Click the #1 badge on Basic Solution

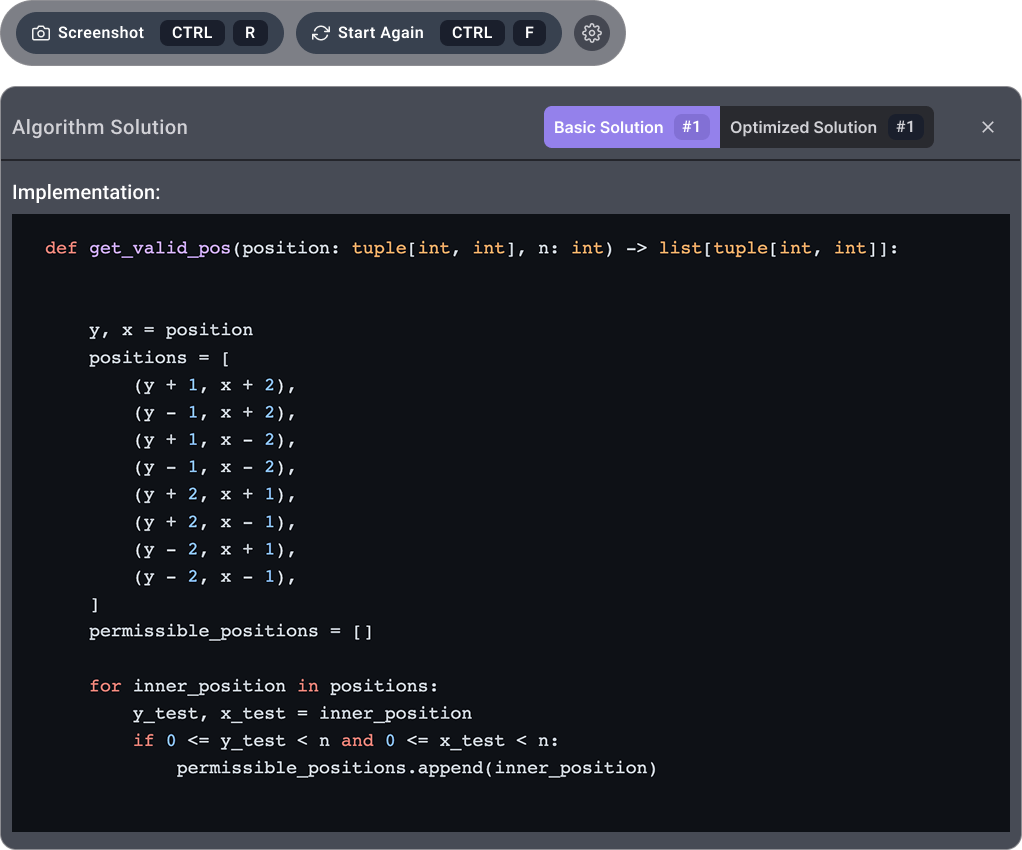[x=691, y=127]
